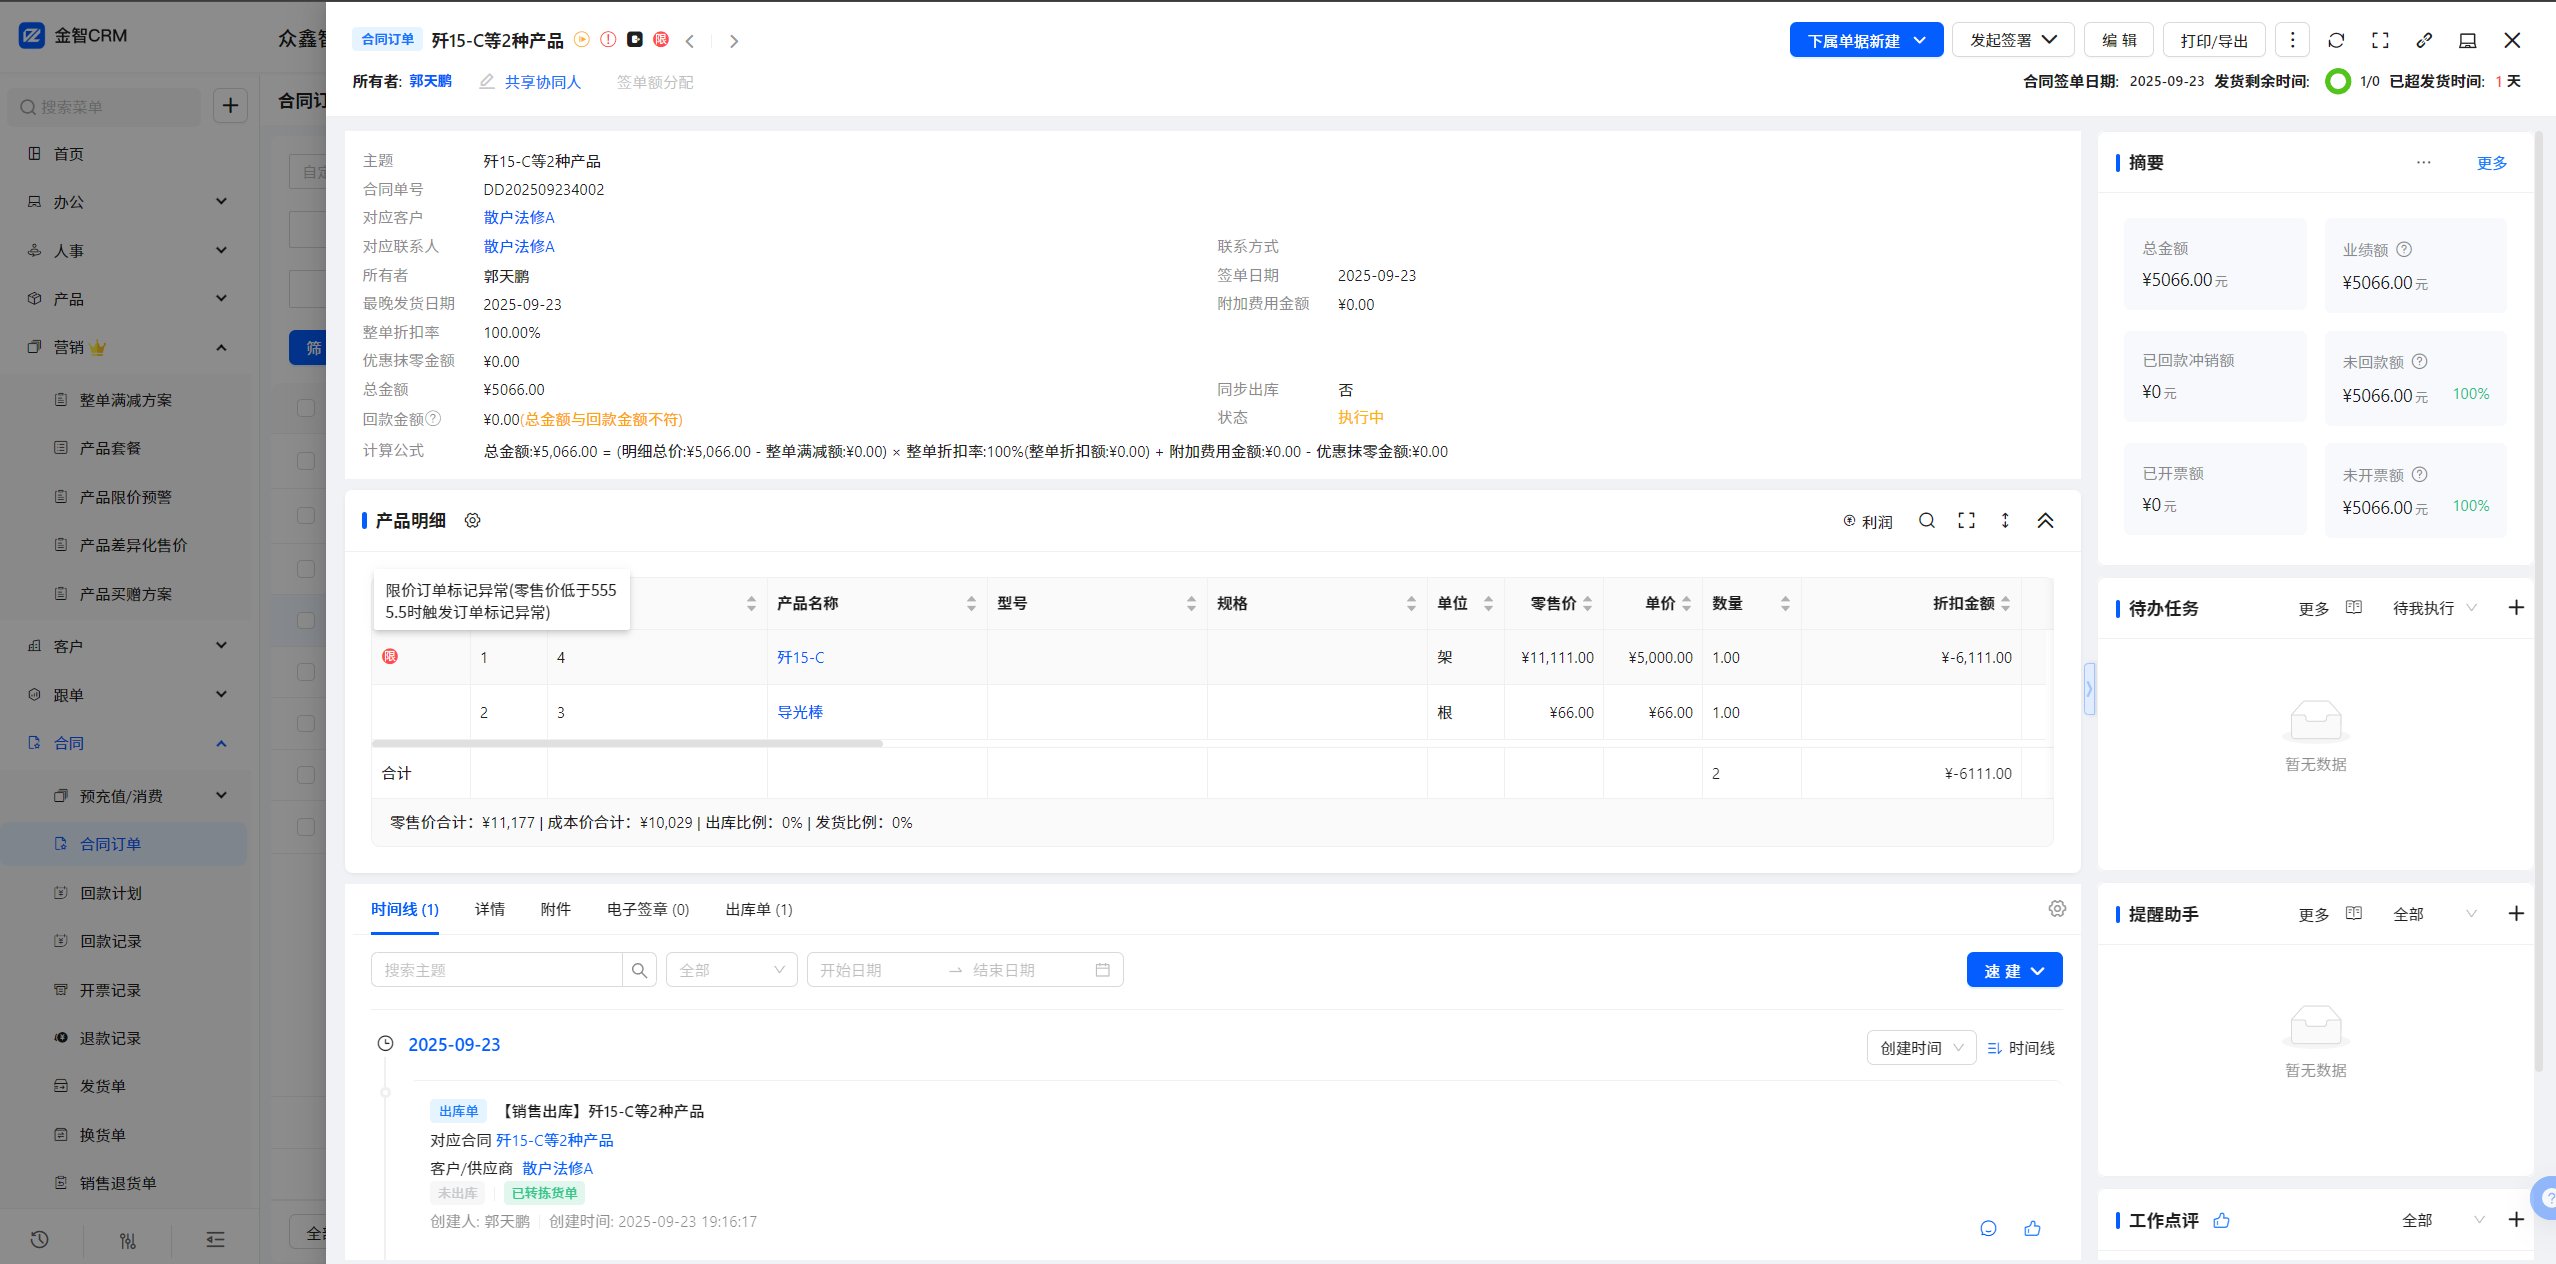Screen dimensions: 2556x1264
Task: Toggle the 时间线 view switch
Action: (x=2021, y=1048)
